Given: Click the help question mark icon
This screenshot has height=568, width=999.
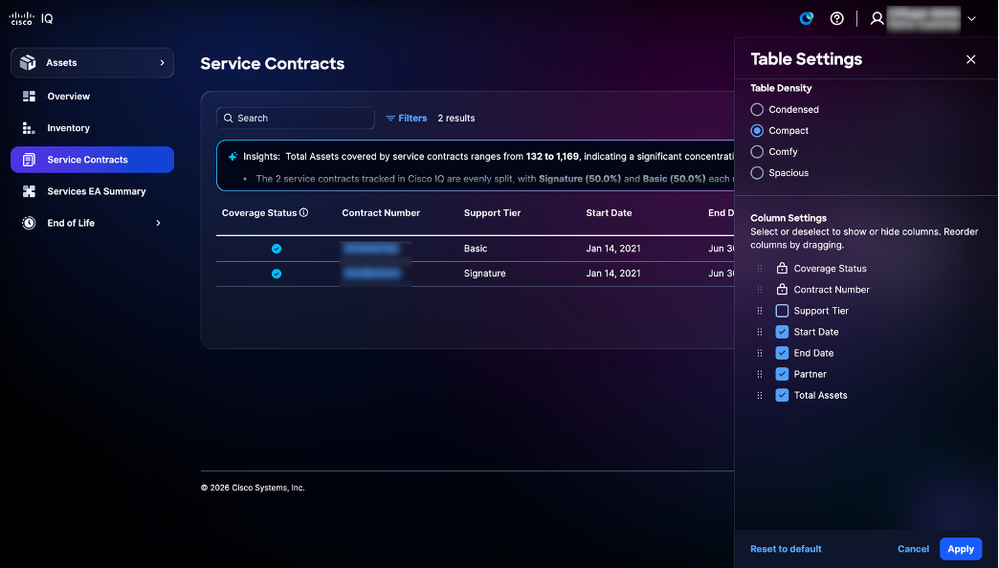Looking at the screenshot, I should (x=837, y=18).
